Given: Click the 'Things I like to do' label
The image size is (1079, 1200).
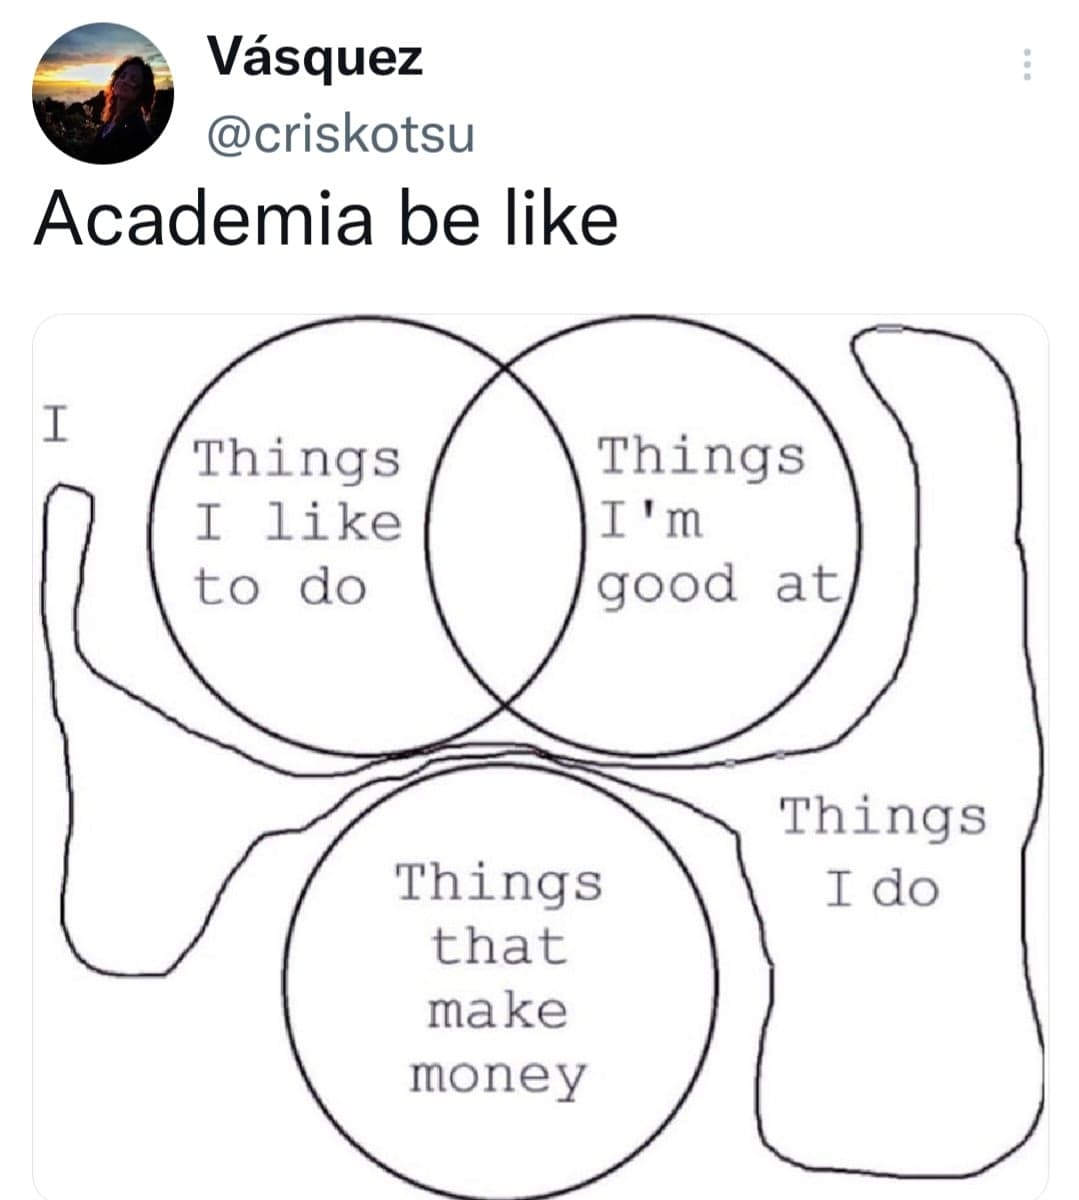Looking at the screenshot, I should click(297, 523).
